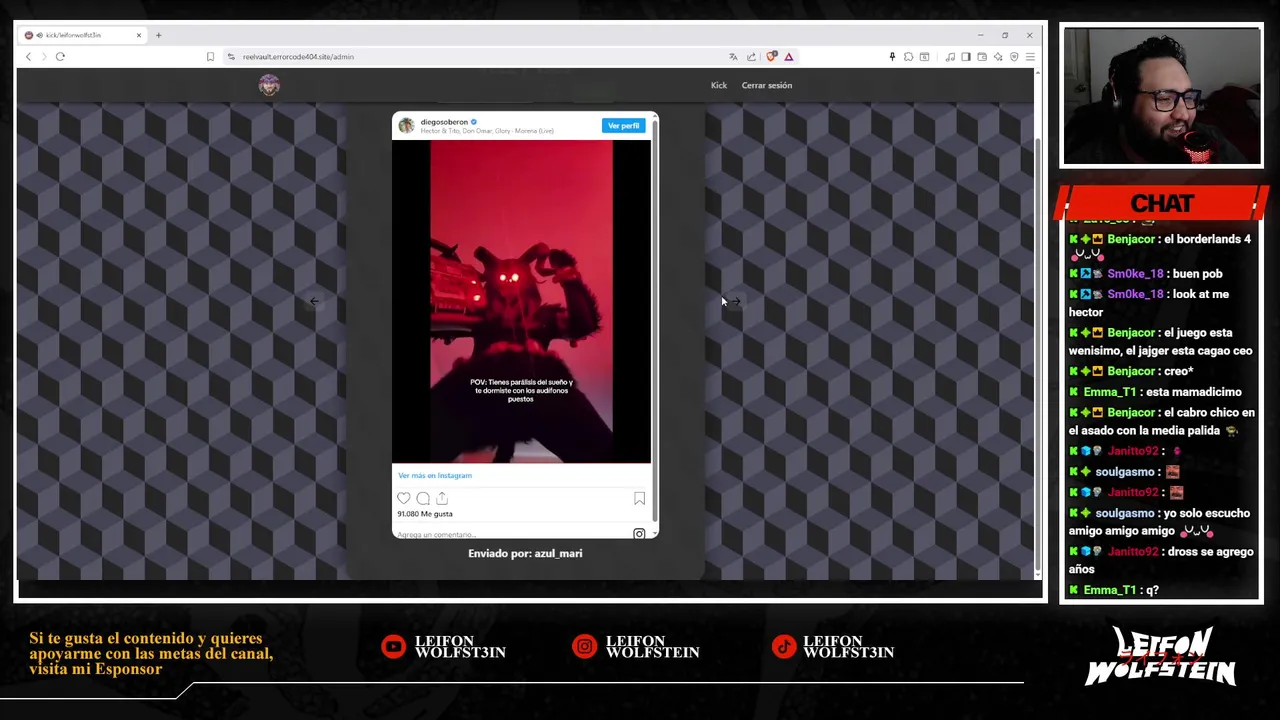Share the post with share icon

(x=442, y=498)
